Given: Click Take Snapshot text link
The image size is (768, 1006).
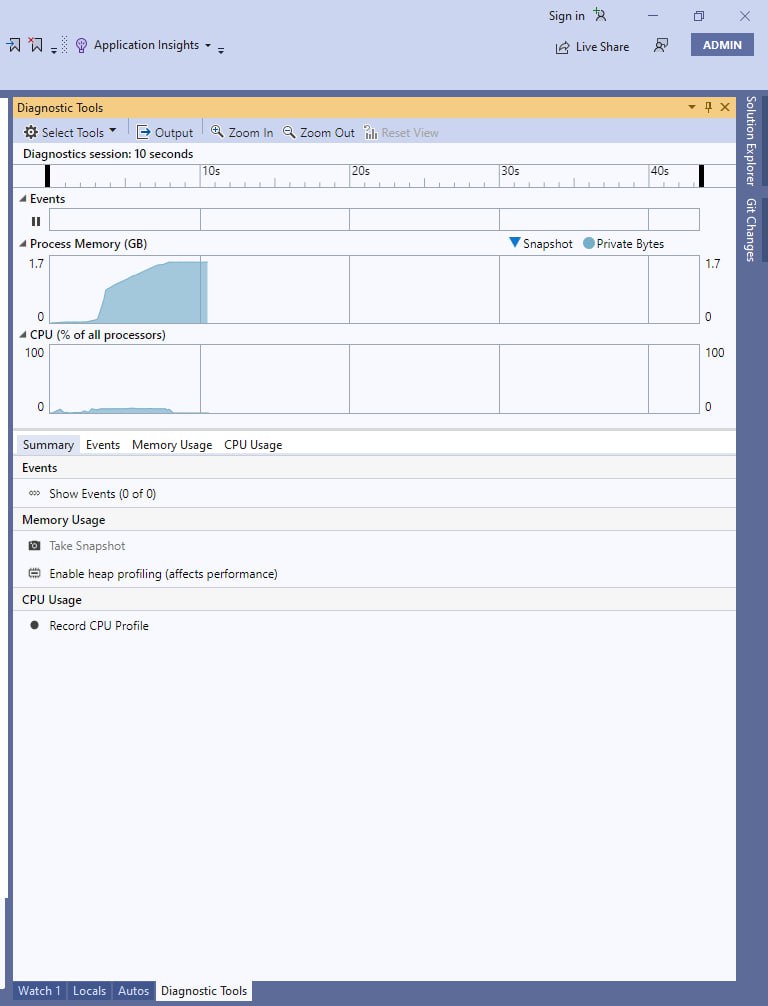Looking at the screenshot, I should point(87,545).
